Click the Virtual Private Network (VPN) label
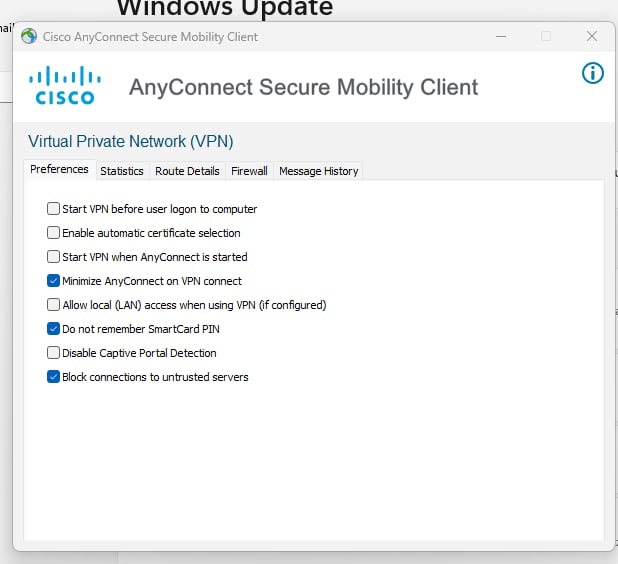The image size is (618, 564). click(x=130, y=141)
